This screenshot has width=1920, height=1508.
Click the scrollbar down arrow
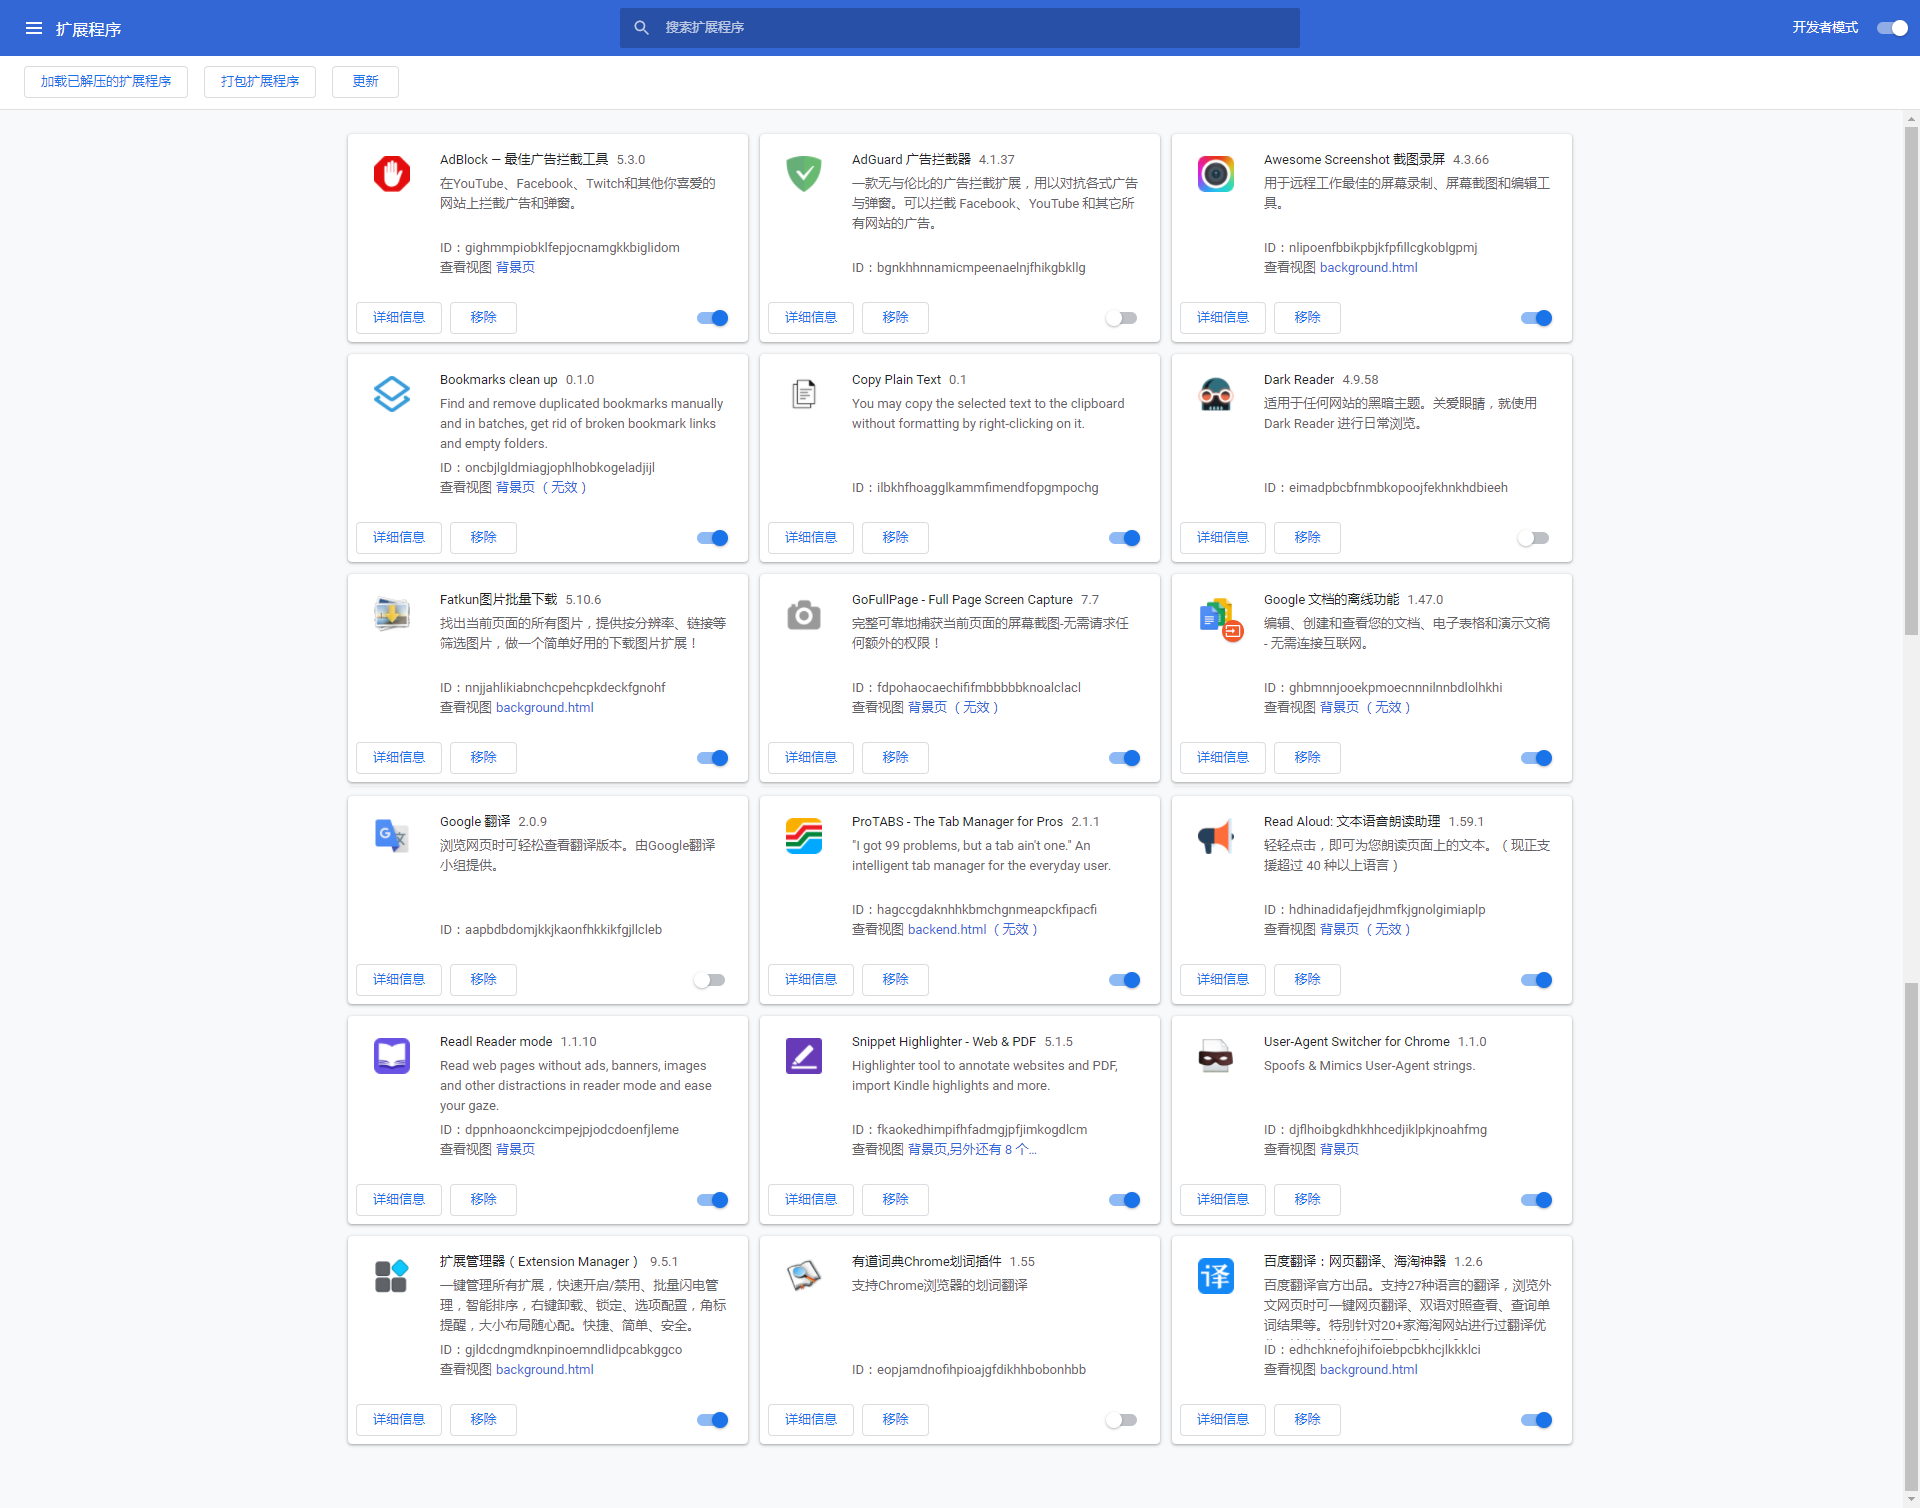(x=1911, y=1498)
